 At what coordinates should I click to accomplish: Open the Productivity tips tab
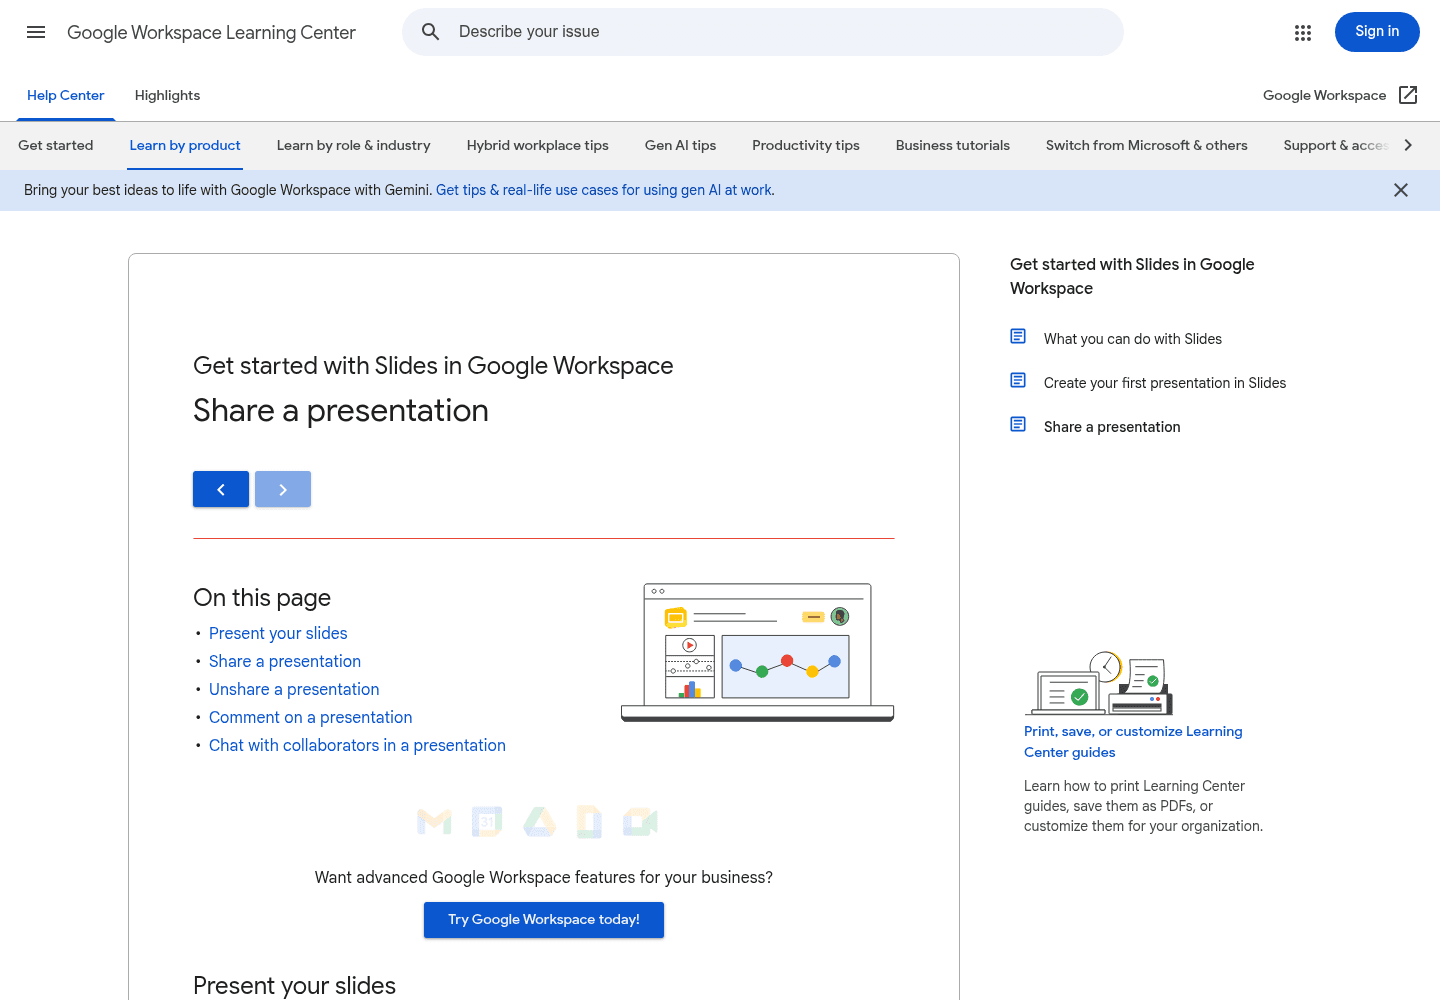(x=806, y=145)
